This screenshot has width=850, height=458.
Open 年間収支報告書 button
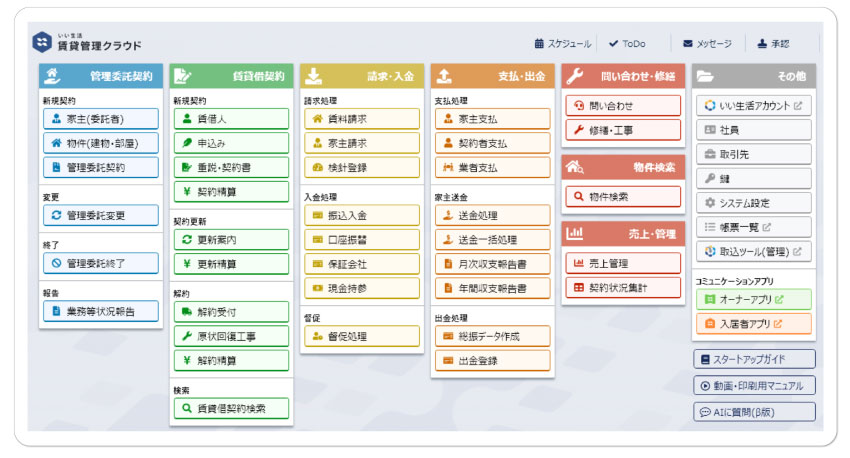[493, 288]
